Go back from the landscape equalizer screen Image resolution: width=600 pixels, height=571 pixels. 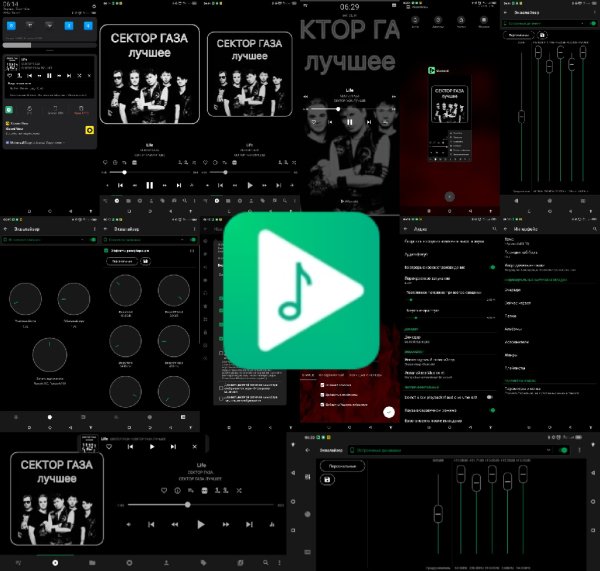point(308,450)
